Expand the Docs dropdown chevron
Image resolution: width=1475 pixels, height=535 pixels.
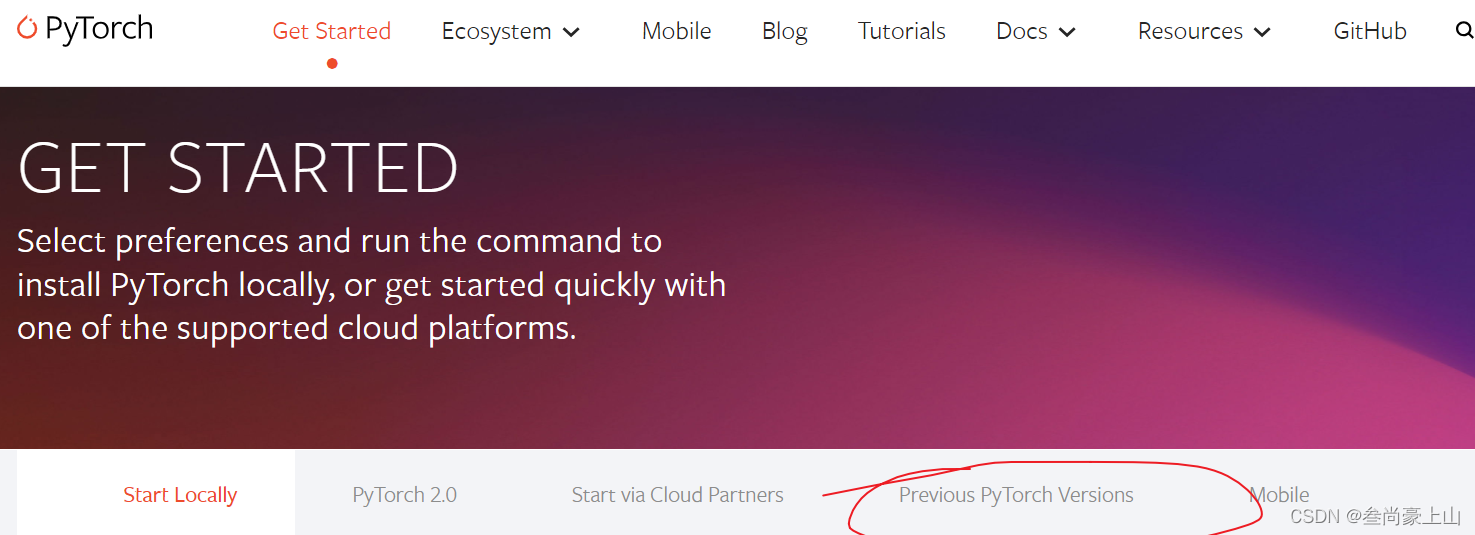click(x=1067, y=32)
